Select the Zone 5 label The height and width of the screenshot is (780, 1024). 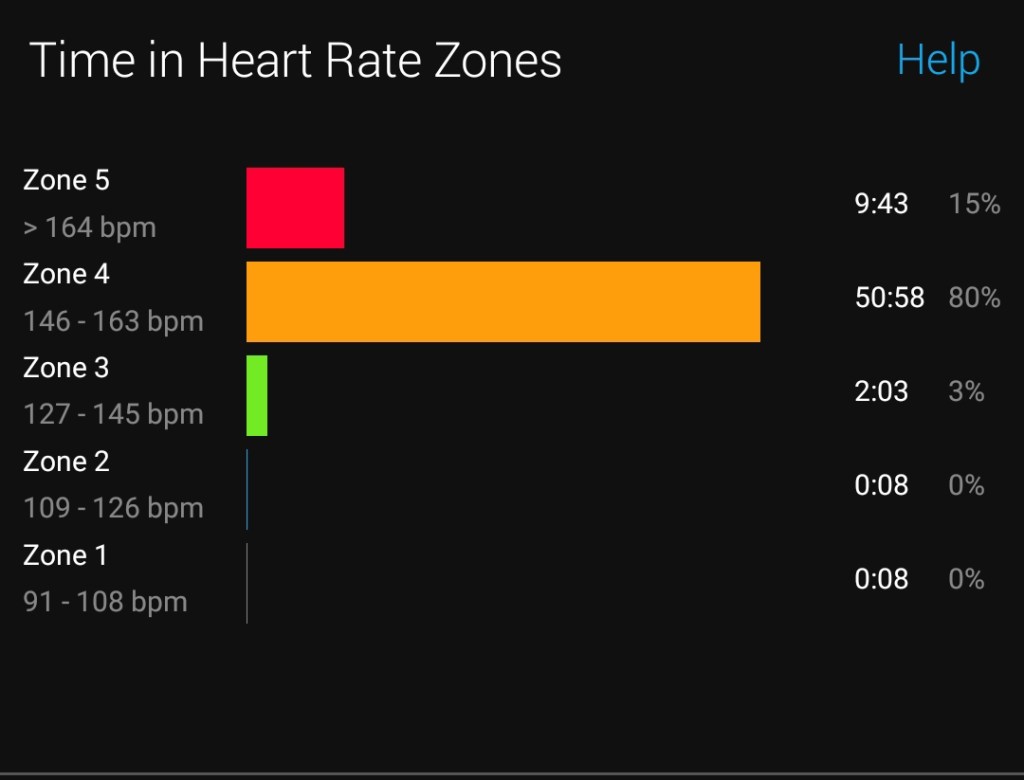(66, 181)
